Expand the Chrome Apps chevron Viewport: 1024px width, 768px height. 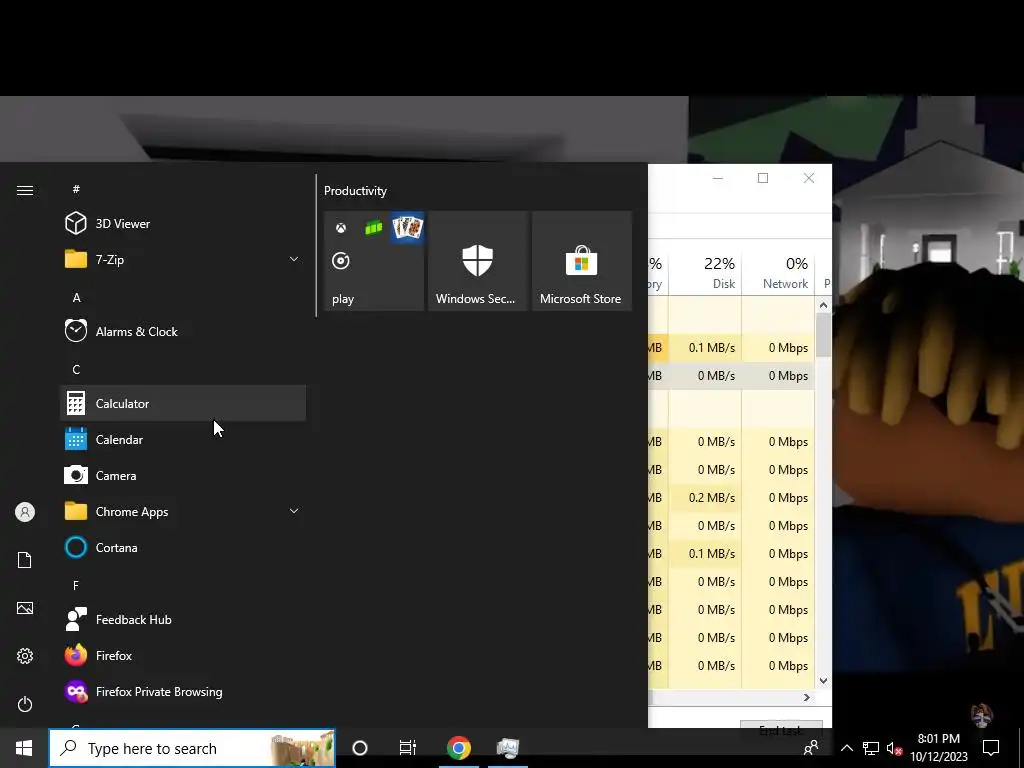click(x=294, y=511)
